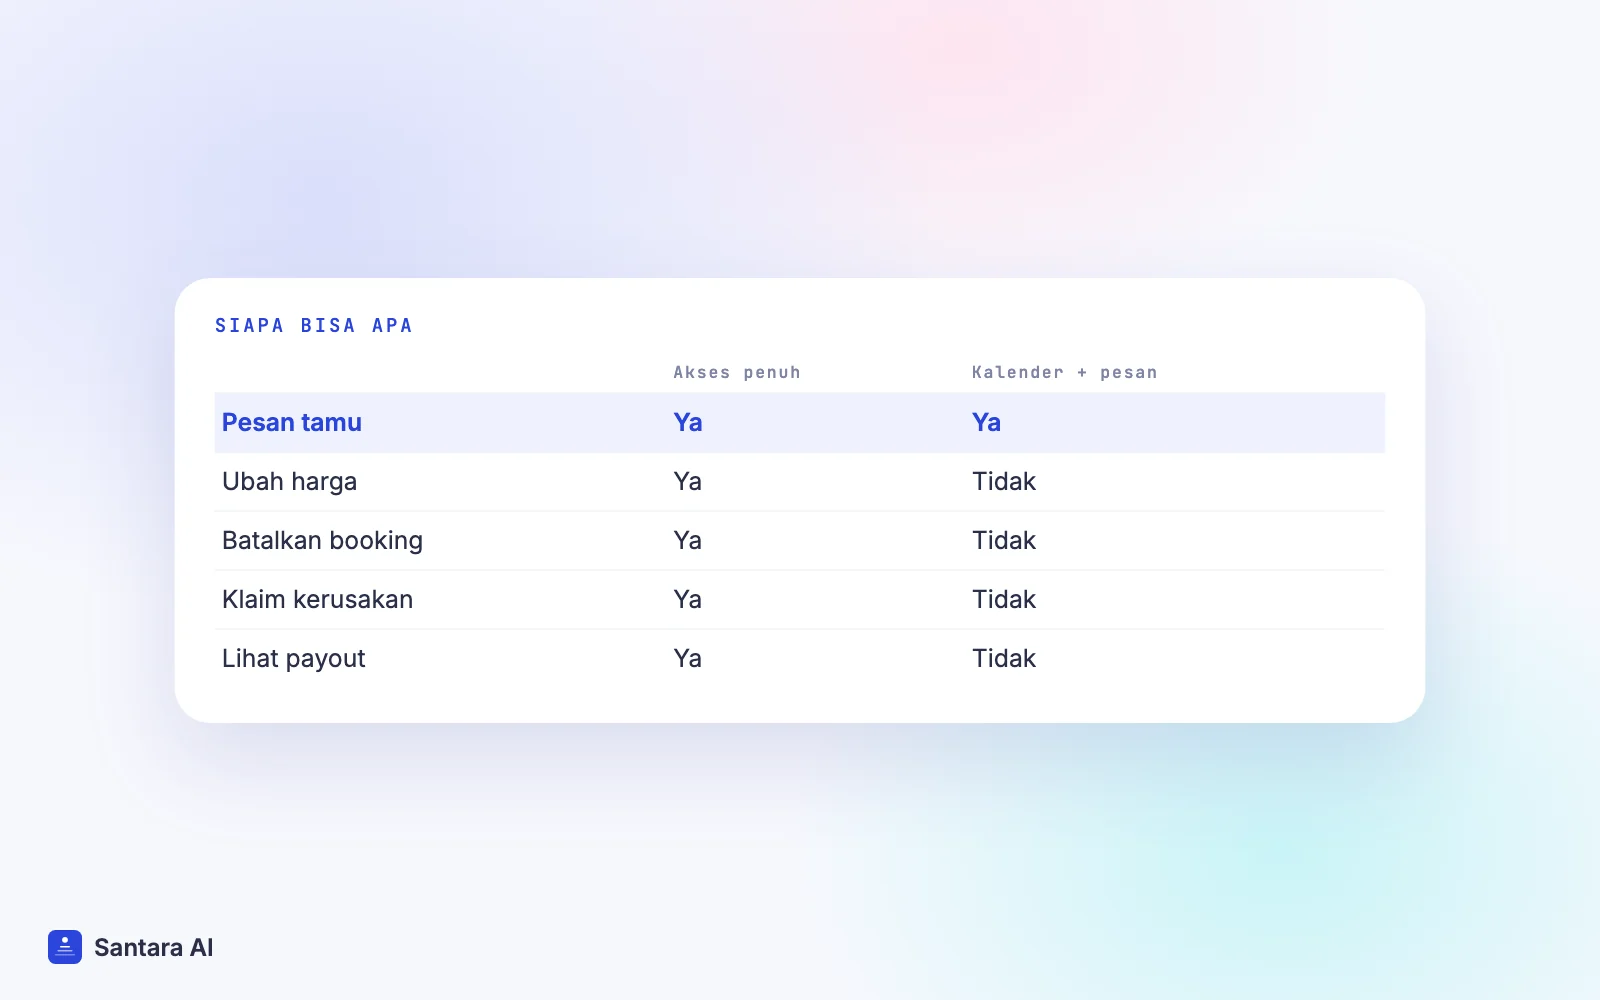1600x1000 pixels.
Task: Click the Kalender + pesan column header
Action: [1064, 372]
